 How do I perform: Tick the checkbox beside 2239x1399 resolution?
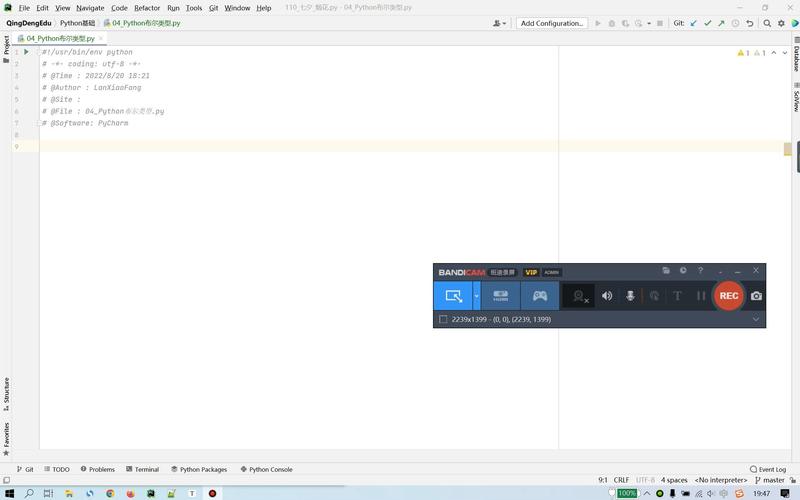(x=443, y=319)
